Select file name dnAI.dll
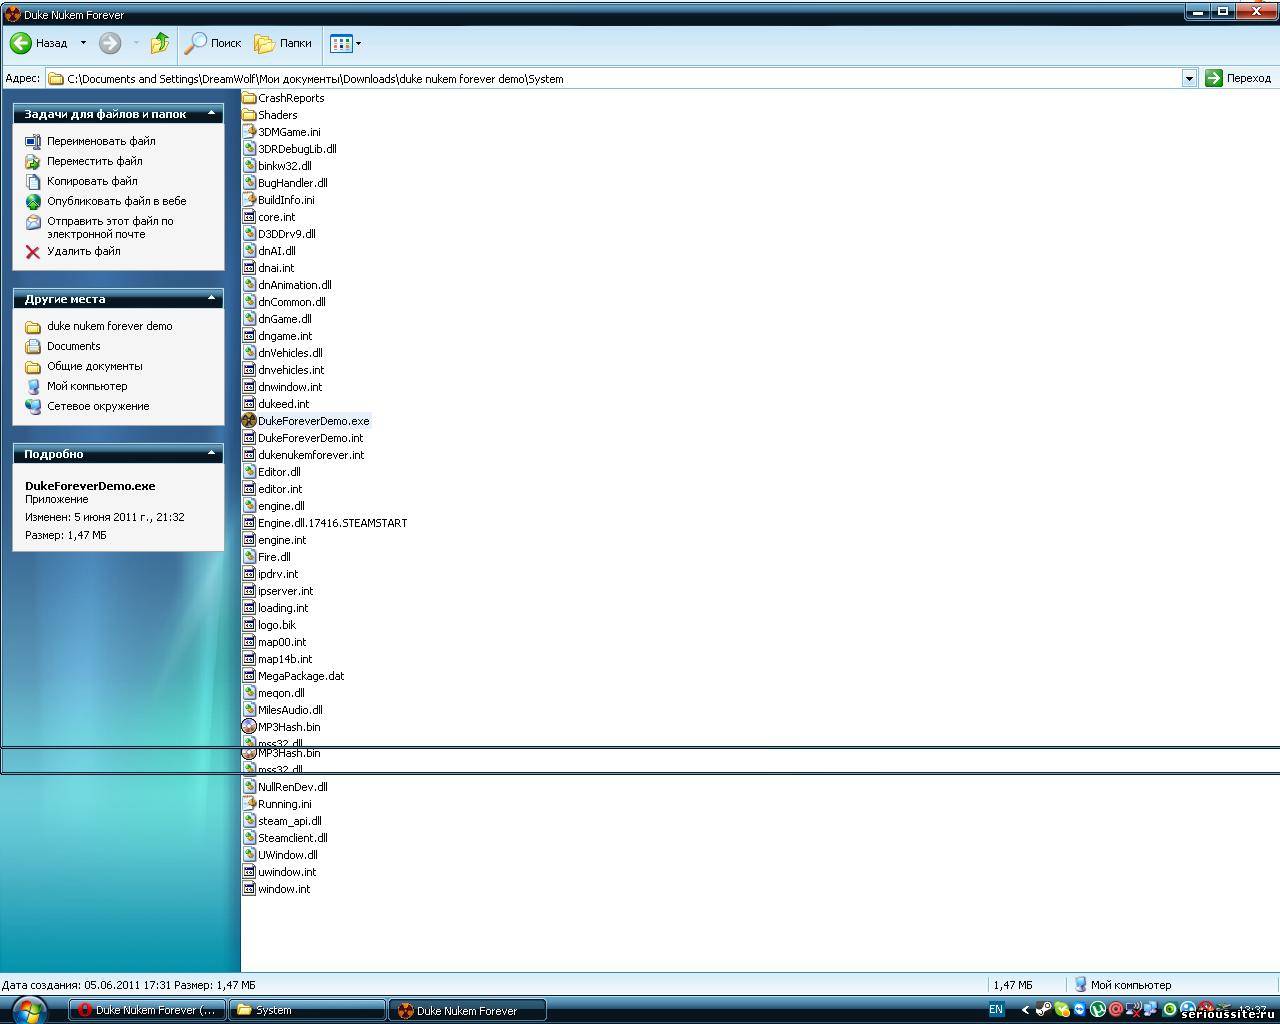 (277, 251)
